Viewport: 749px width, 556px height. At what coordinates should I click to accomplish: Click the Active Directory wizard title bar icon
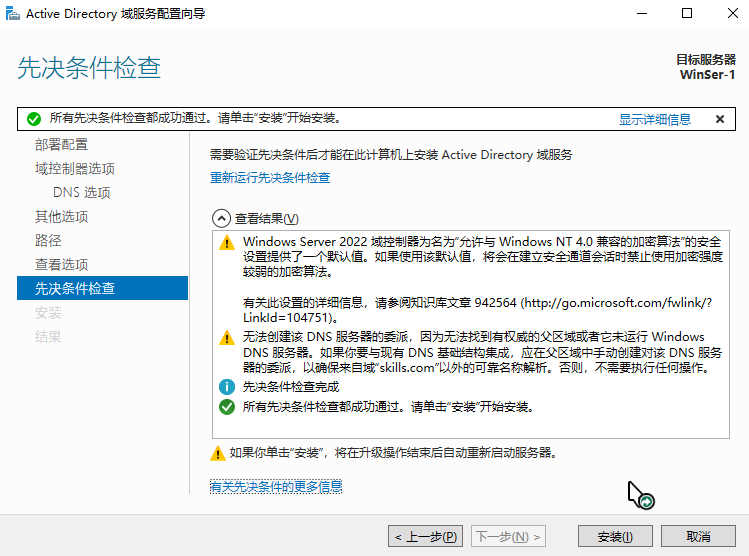click(x=13, y=14)
